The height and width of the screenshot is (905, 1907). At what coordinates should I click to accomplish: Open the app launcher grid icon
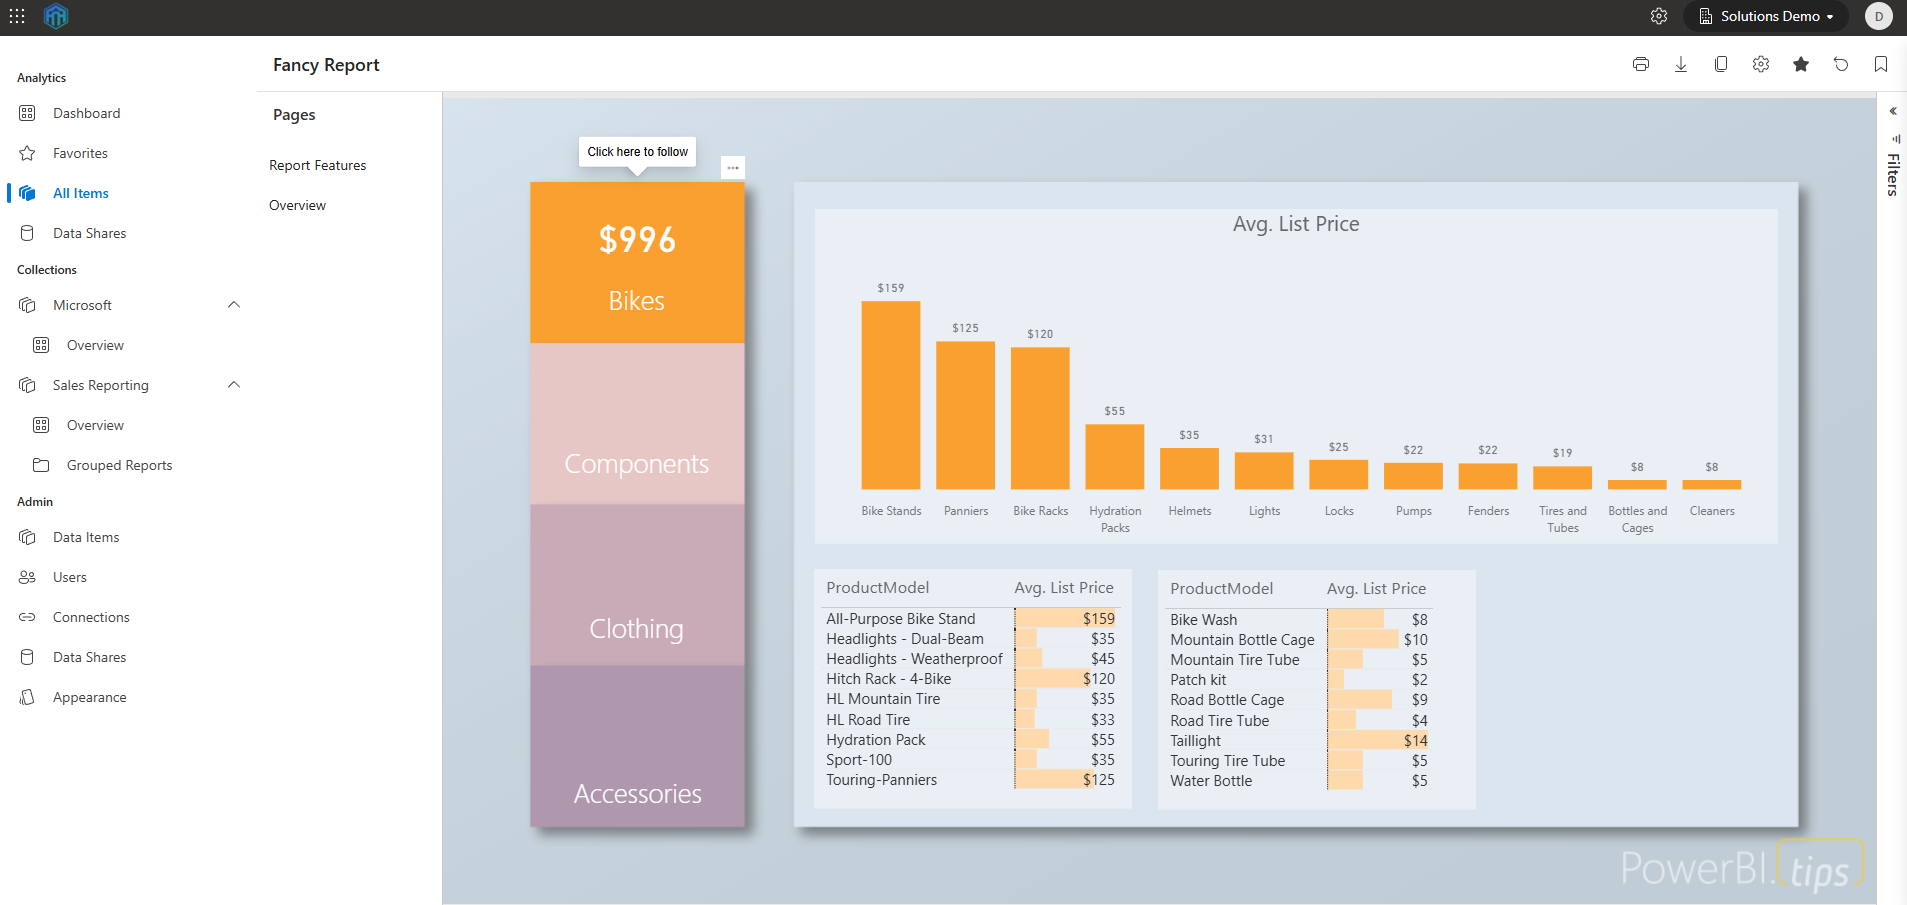[16, 16]
